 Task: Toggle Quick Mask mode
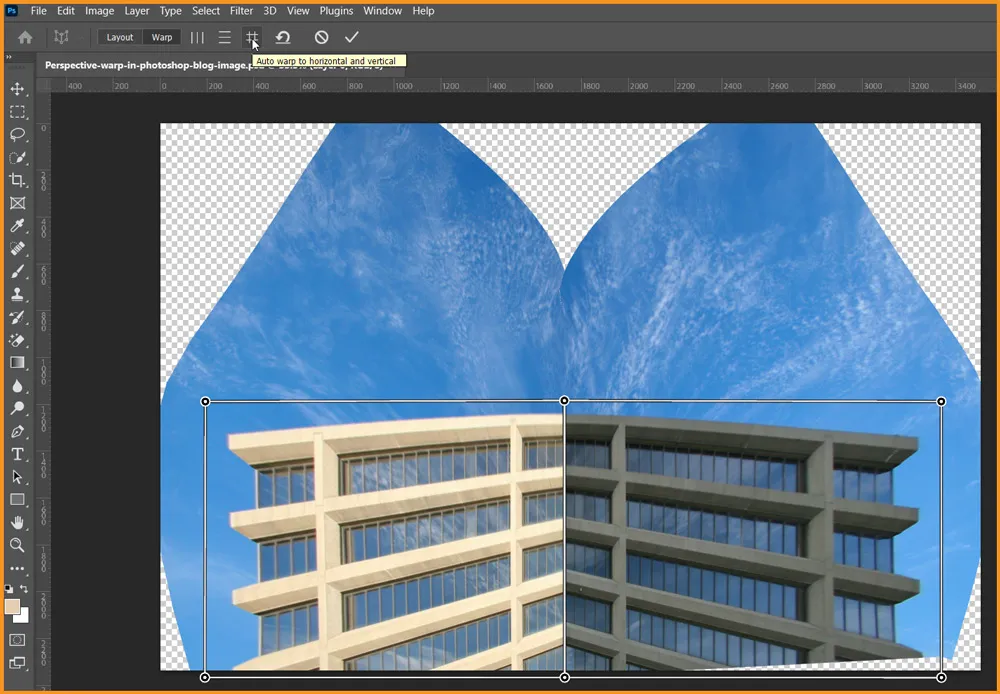(x=17, y=640)
